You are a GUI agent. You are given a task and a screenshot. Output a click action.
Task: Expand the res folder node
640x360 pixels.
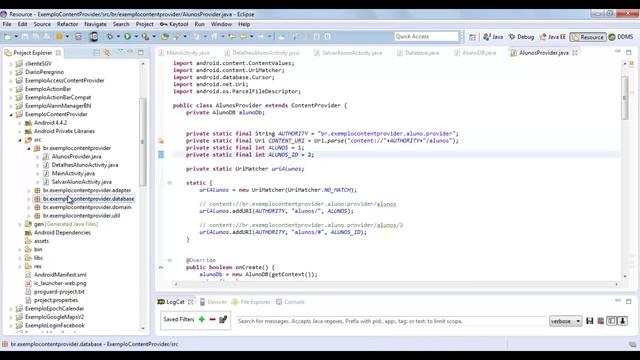click(20, 267)
